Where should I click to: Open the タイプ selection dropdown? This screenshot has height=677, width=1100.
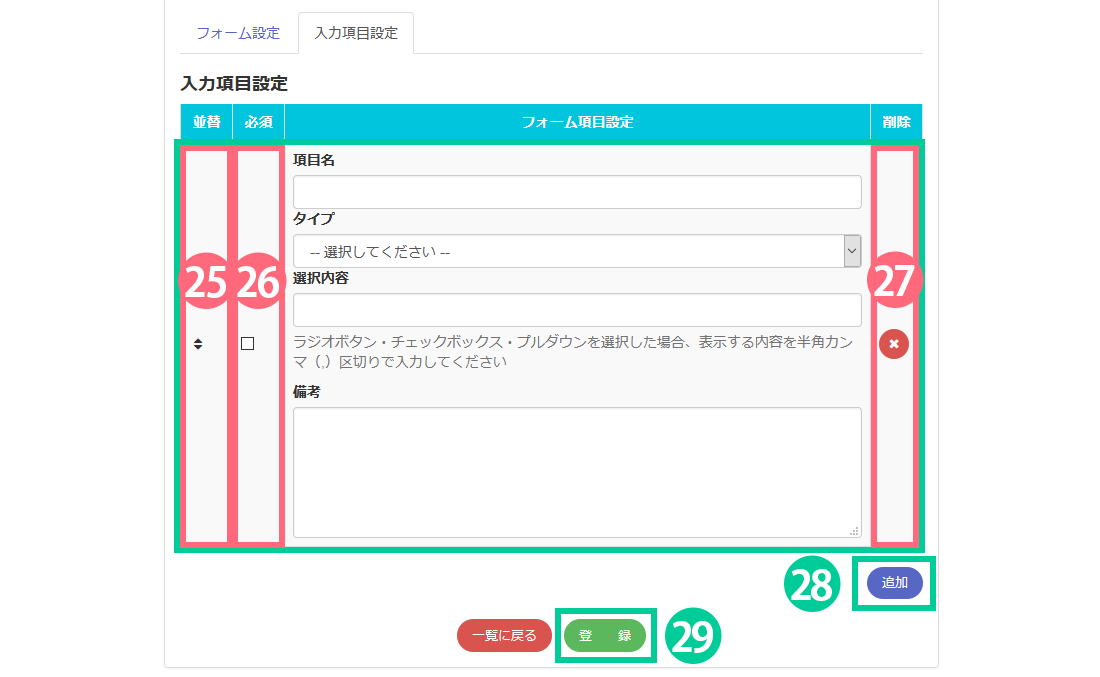pos(568,252)
